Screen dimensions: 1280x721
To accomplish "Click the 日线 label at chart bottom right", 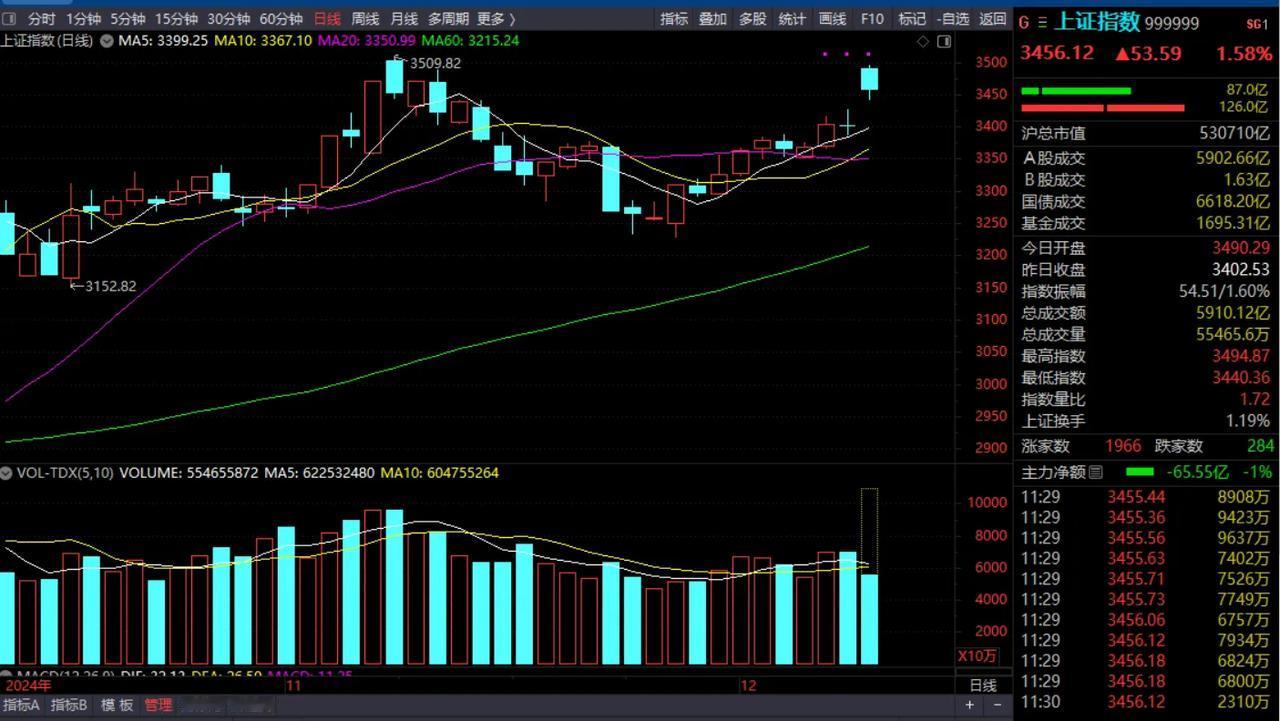I will pos(983,686).
